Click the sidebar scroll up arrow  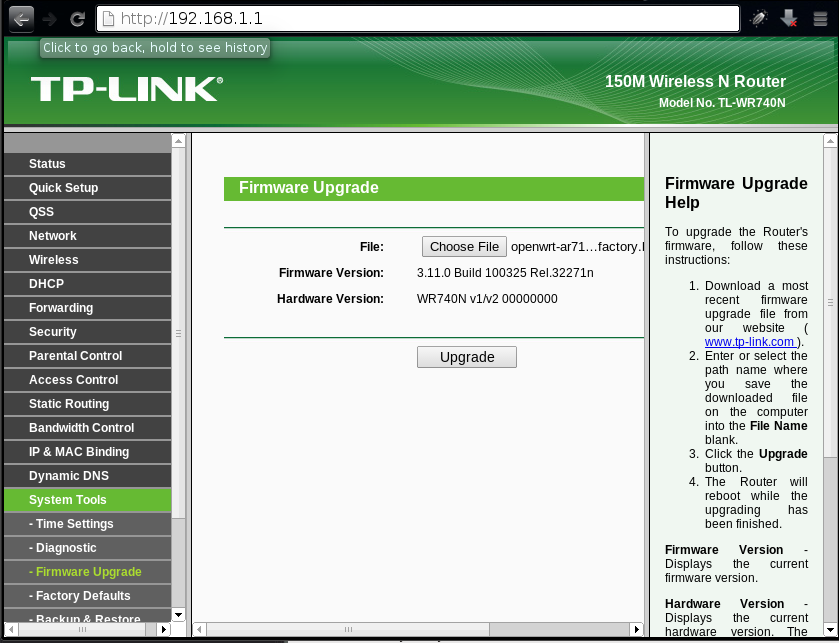[179, 141]
